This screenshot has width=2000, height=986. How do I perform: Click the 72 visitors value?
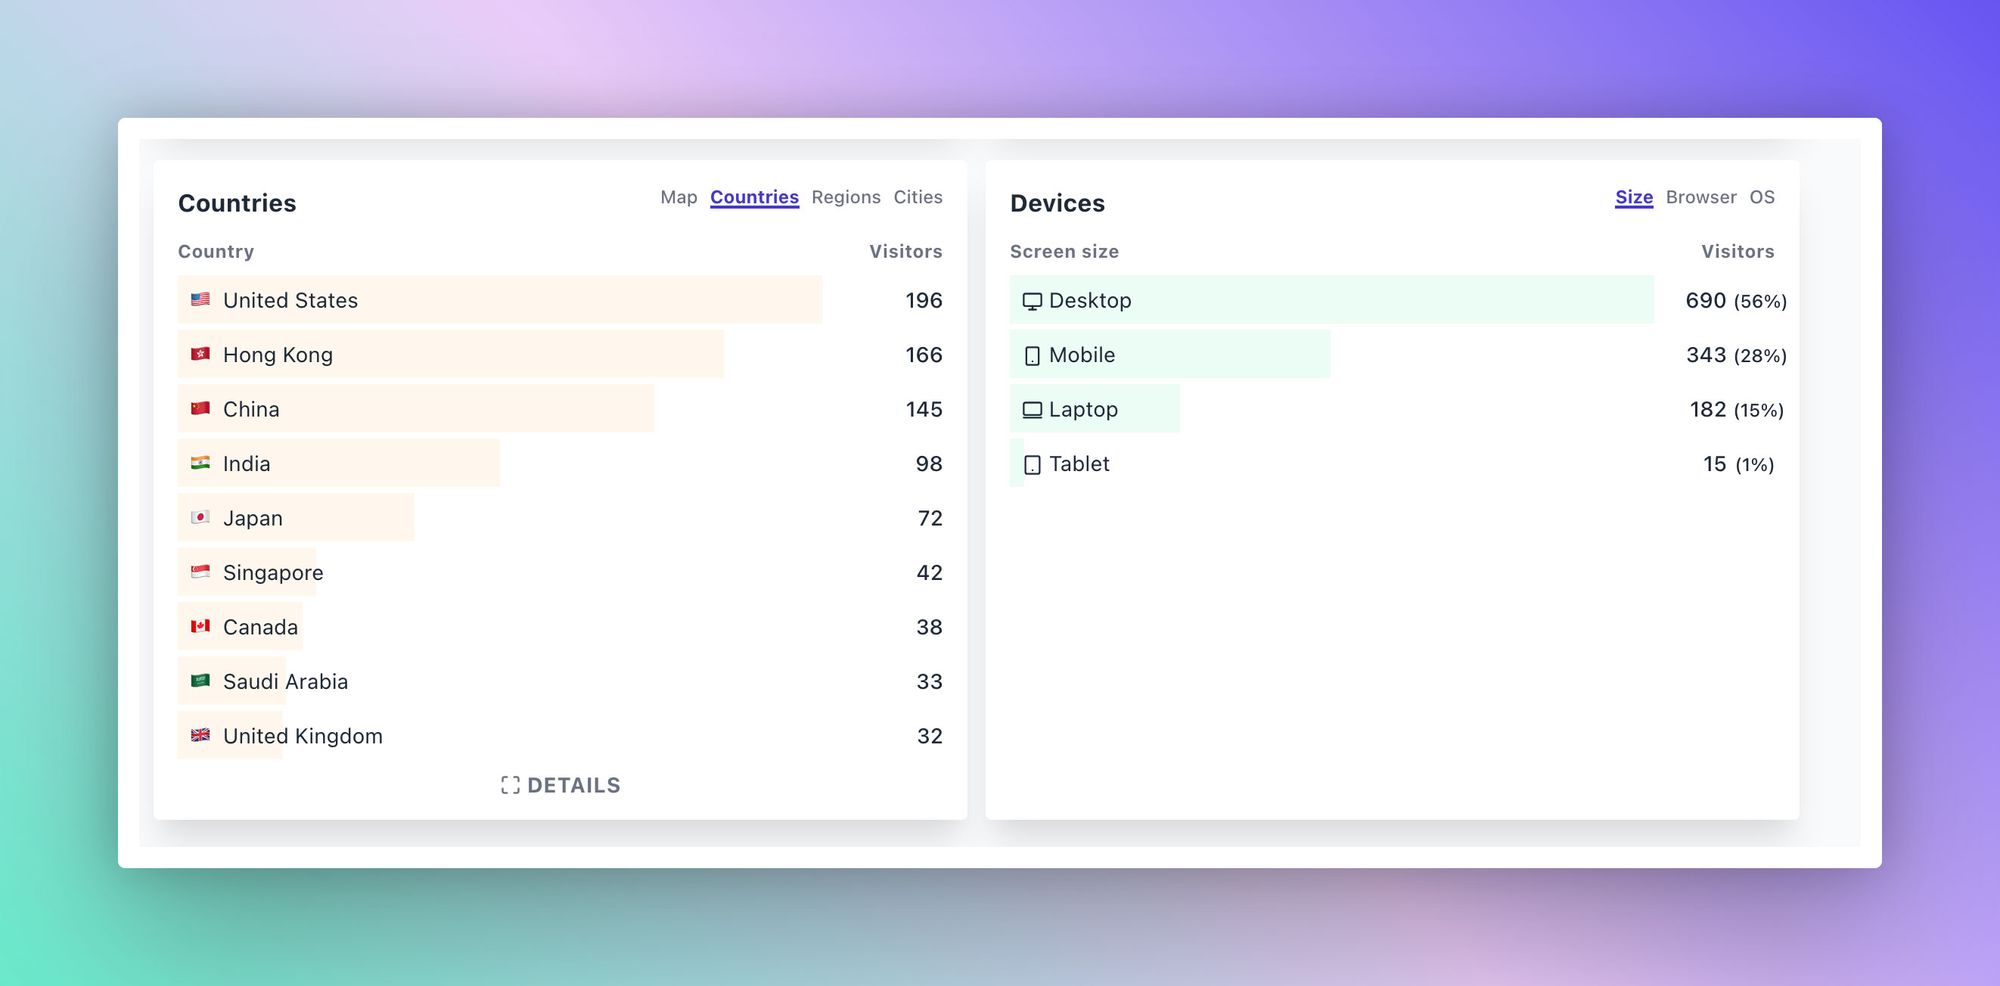point(930,518)
